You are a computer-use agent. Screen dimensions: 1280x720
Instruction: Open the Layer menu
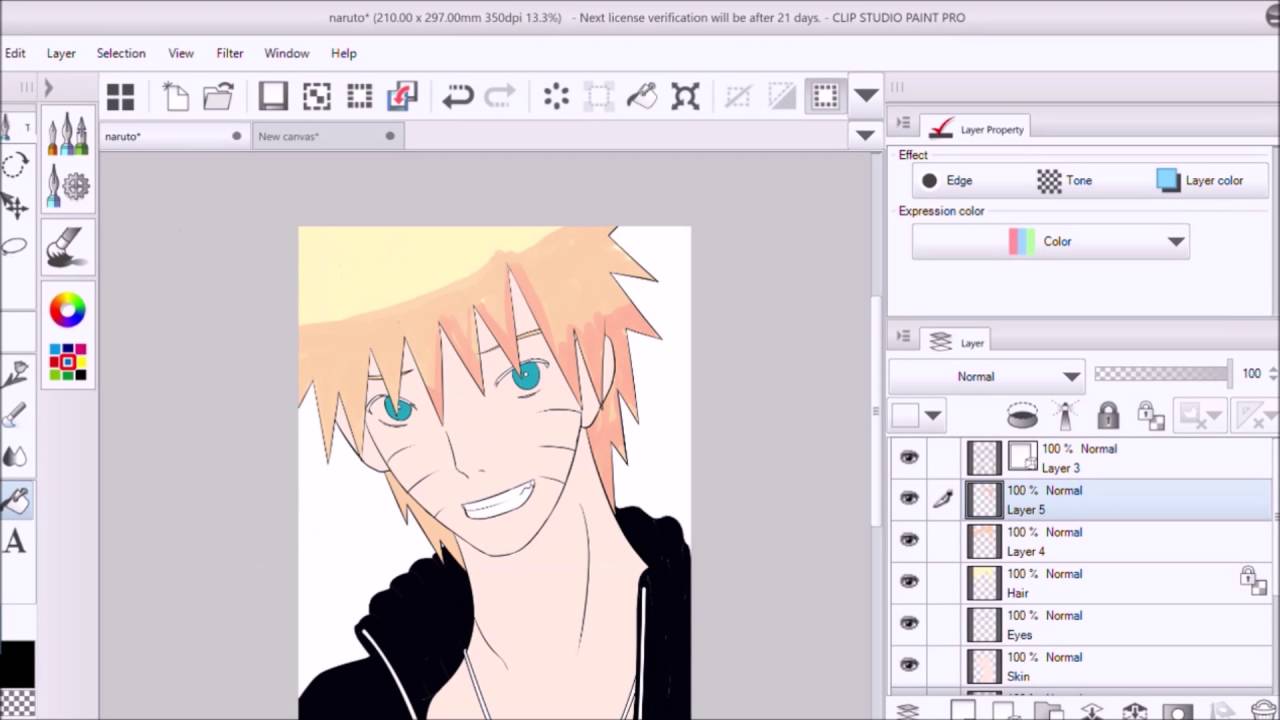61,53
